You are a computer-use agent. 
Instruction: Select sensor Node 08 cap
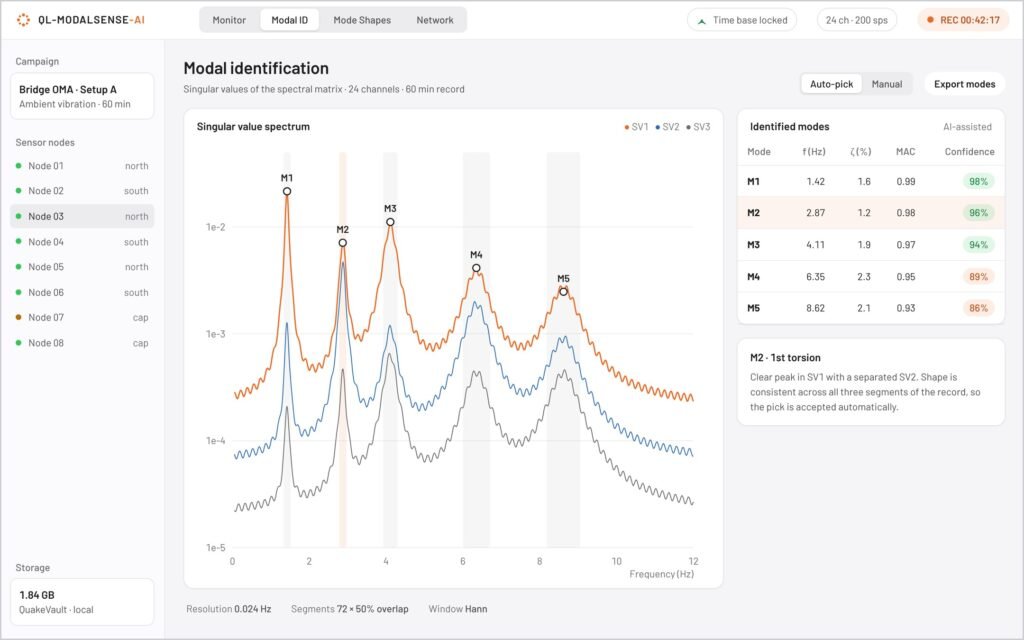tap(82, 343)
